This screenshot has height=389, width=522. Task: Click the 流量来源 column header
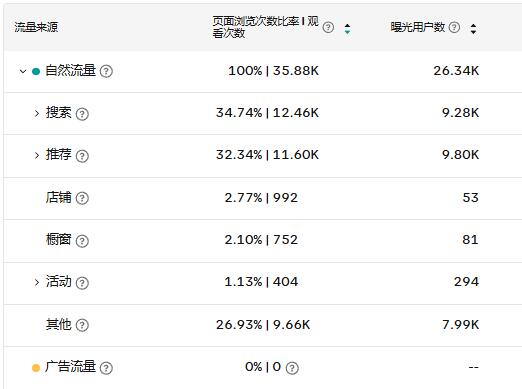pyautogui.click(x=36, y=27)
